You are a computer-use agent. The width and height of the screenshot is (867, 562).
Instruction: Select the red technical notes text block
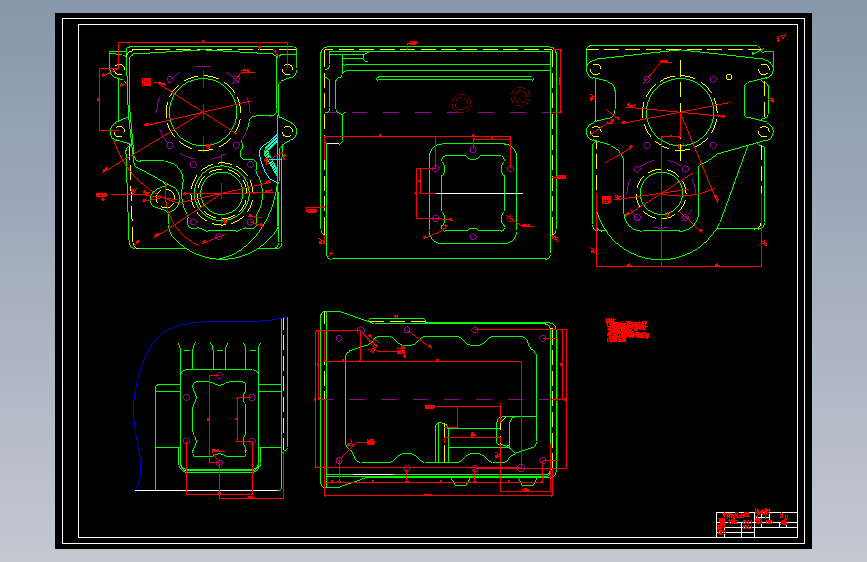[x=627, y=330]
